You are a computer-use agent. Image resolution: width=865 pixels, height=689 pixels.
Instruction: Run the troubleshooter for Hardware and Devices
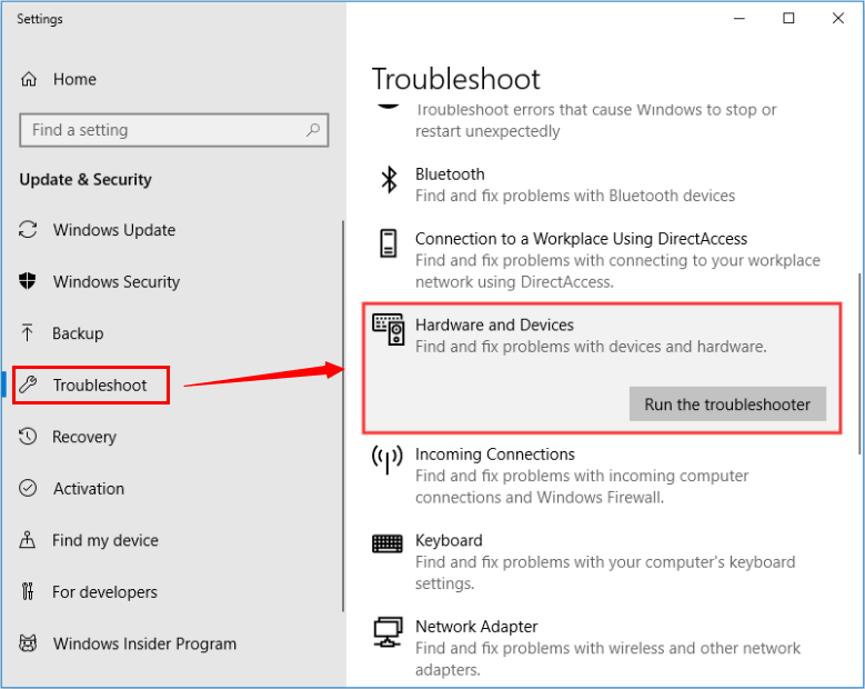point(728,404)
